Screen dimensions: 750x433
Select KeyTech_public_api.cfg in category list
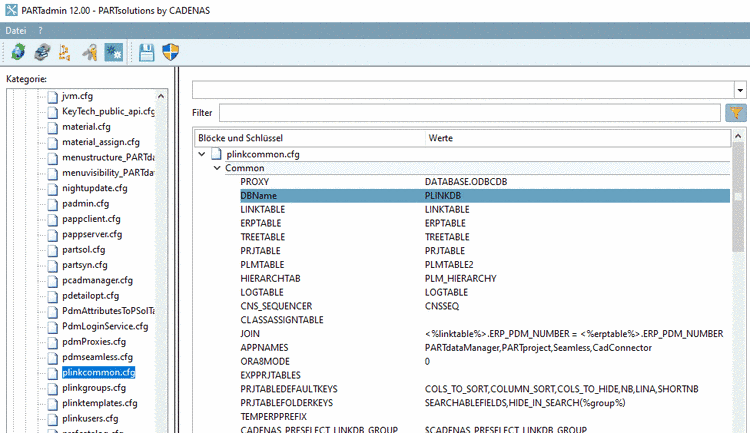pos(108,111)
